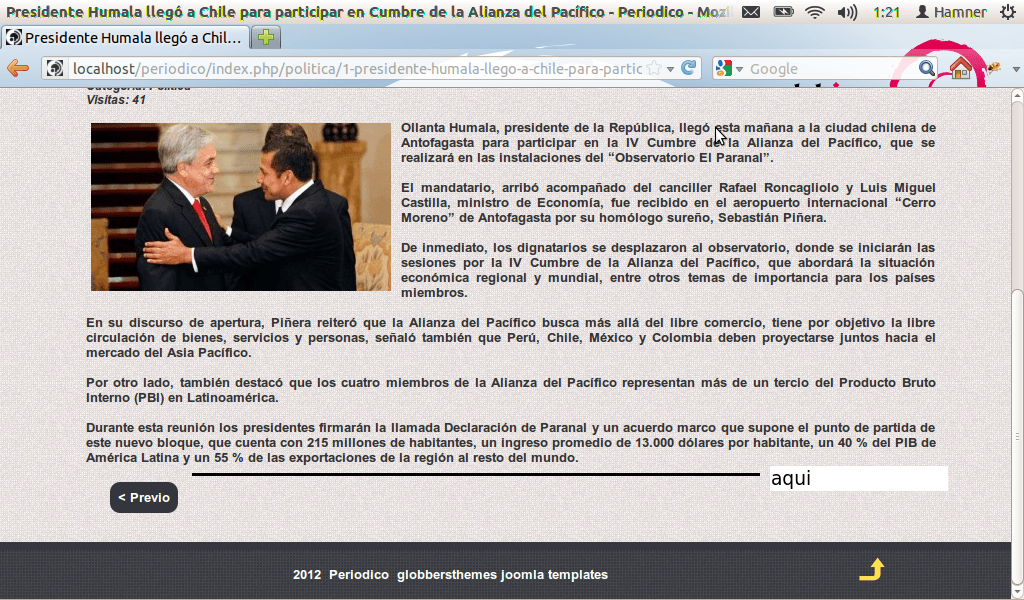Click the 1:21 clock indicator
This screenshot has height=600, width=1024.
click(x=886, y=12)
